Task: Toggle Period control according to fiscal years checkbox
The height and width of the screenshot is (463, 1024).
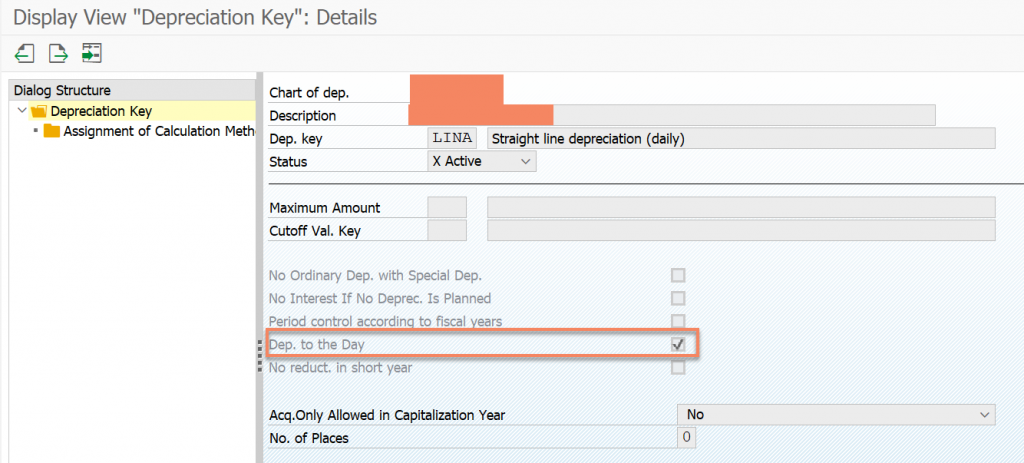Action: coord(679,321)
